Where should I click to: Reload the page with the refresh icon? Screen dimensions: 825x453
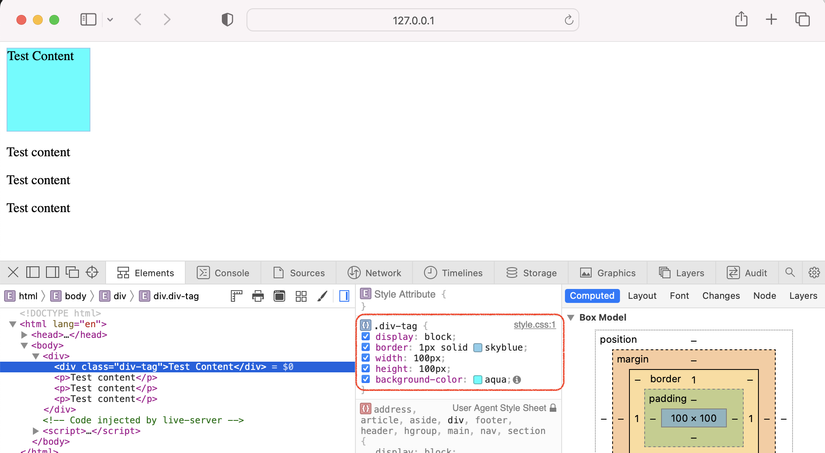[569, 21]
